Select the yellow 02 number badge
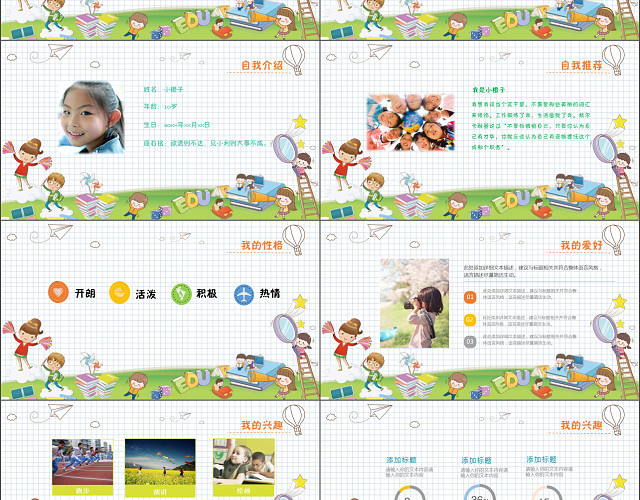 click(470, 320)
